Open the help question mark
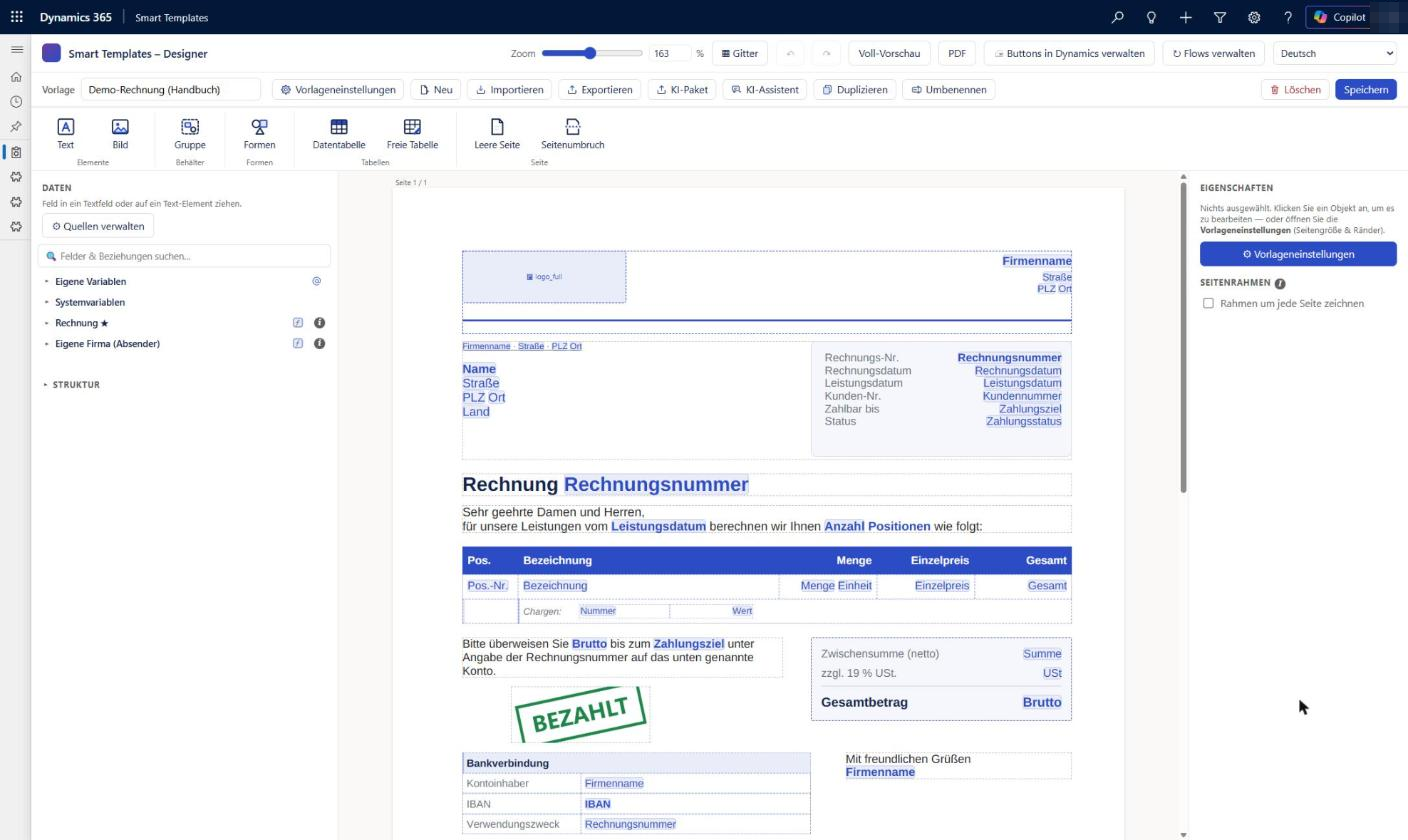1408x840 pixels. [x=1288, y=17]
